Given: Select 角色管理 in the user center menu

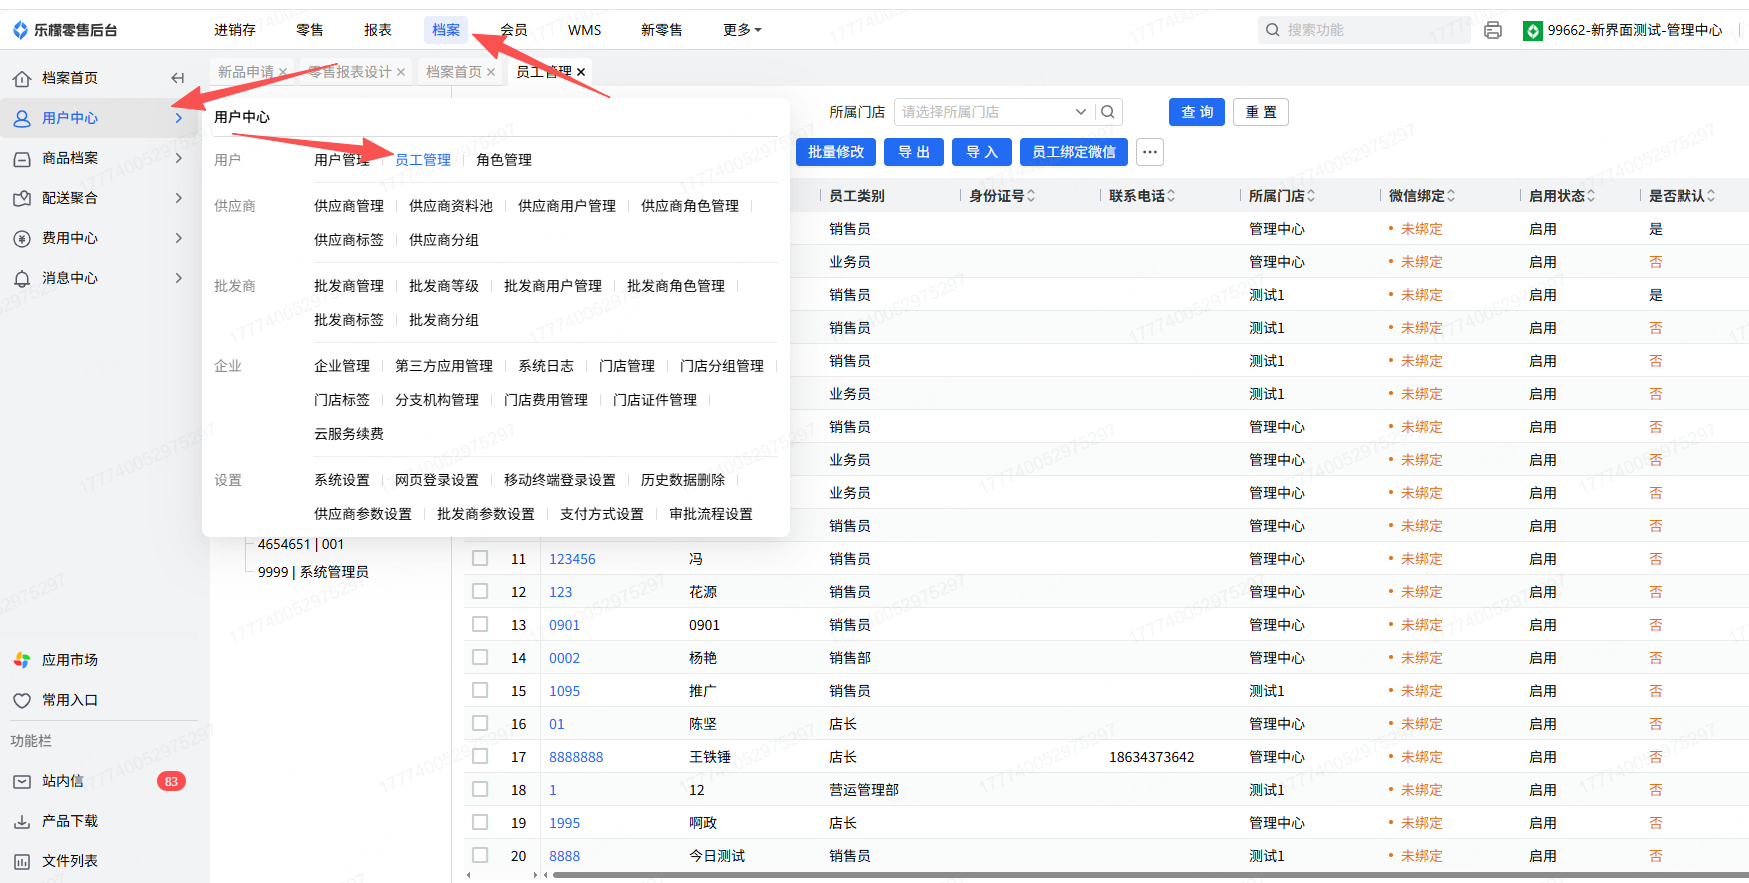Looking at the screenshot, I should 503,160.
